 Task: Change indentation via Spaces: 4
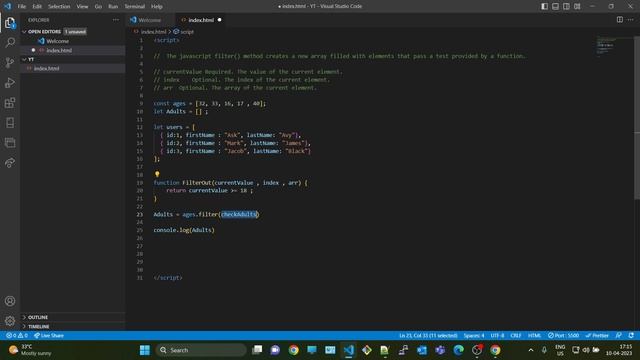point(473,336)
